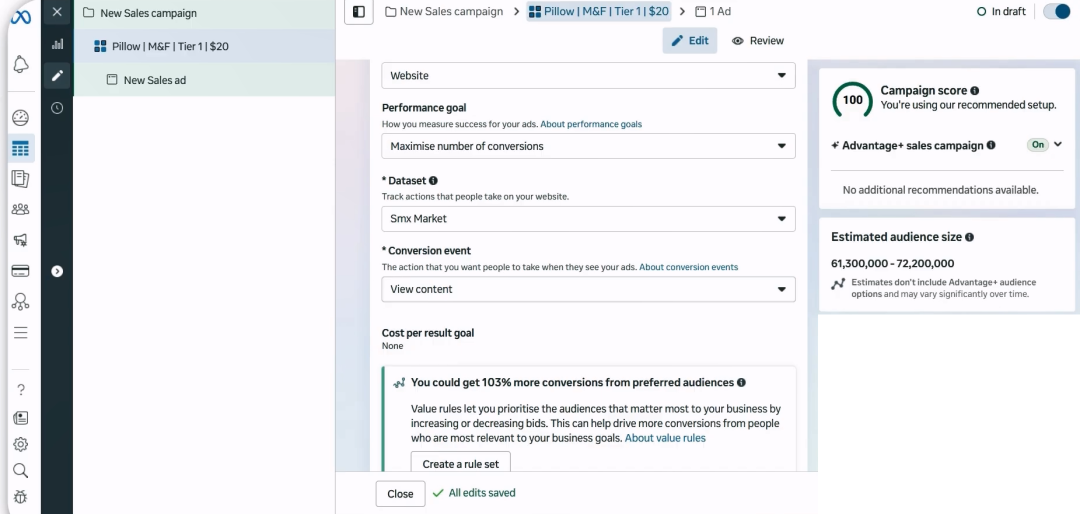Viewport: 1080px width, 514px height.
Task: Click the audience estimate 61,300,000 - 72,200,000
Action: pyautogui.click(x=893, y=264)
